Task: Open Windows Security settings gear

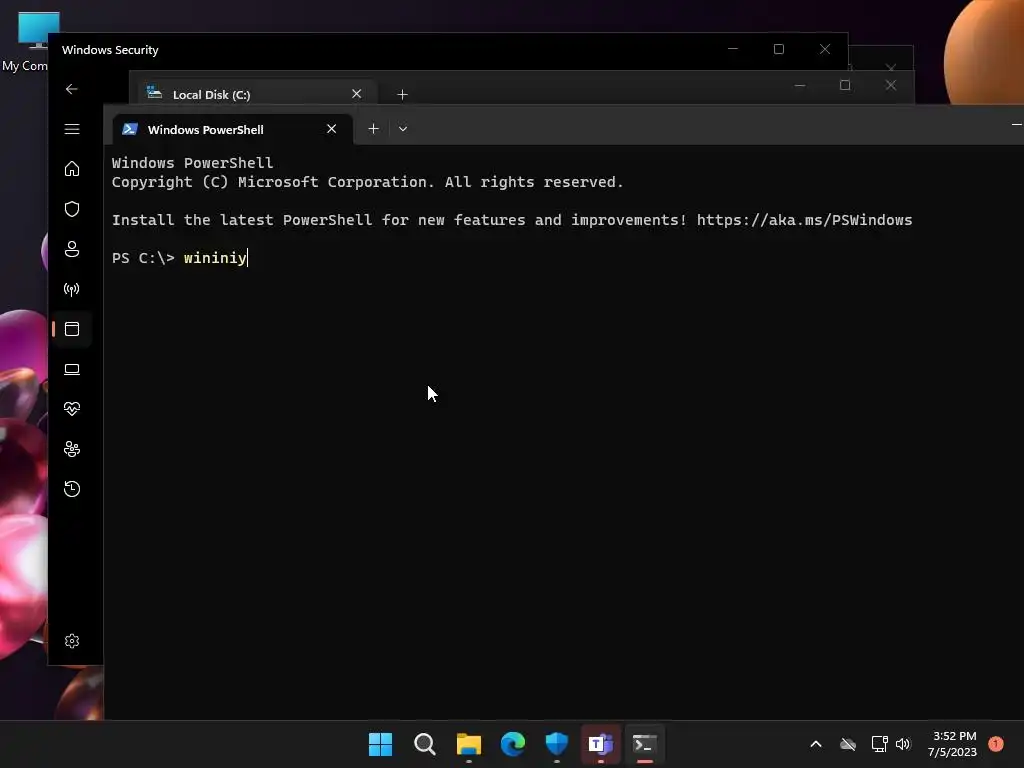Action: [72, 641]
